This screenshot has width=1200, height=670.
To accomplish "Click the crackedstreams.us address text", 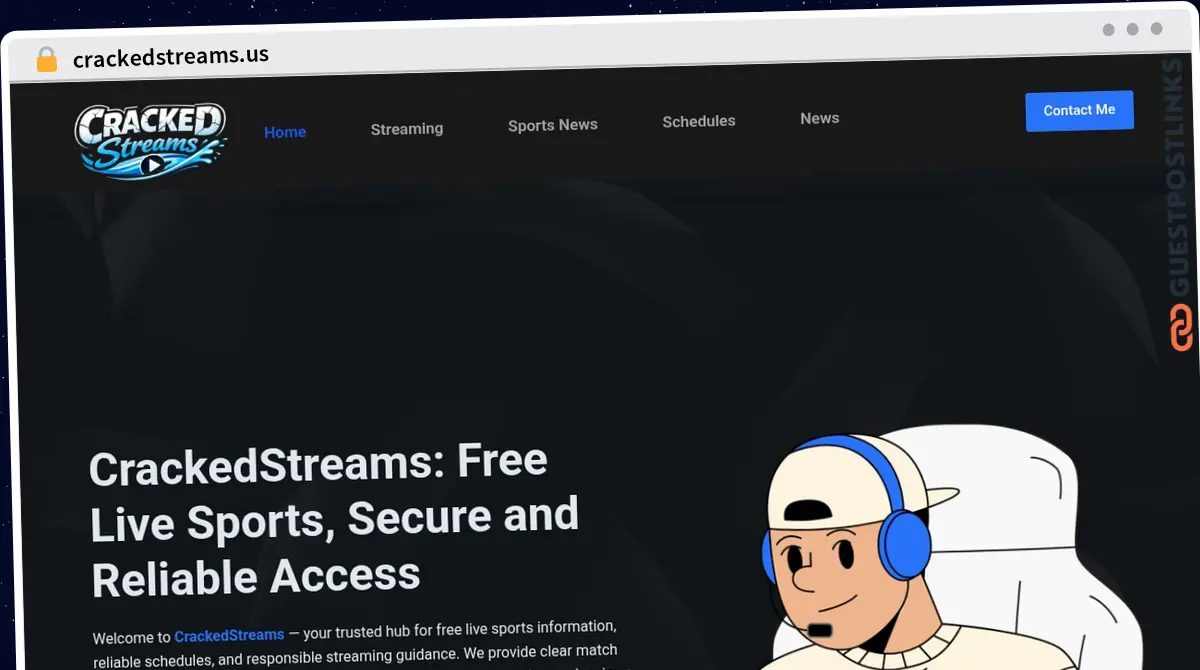I will tap(171, 57).
